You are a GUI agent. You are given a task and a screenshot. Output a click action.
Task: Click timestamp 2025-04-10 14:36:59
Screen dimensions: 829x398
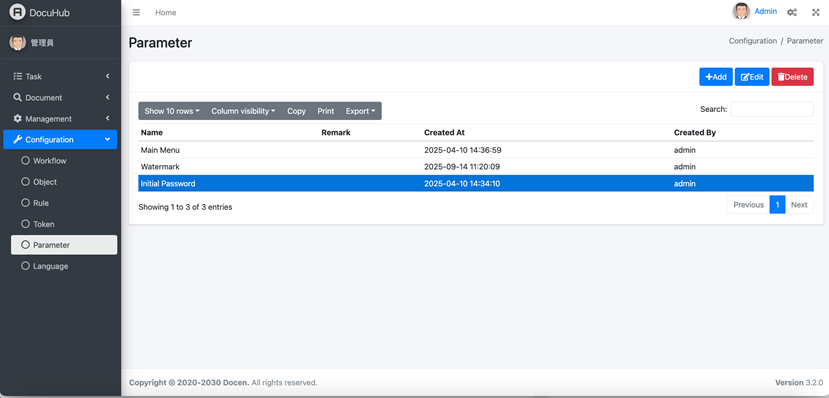click(x=463, y=150)
